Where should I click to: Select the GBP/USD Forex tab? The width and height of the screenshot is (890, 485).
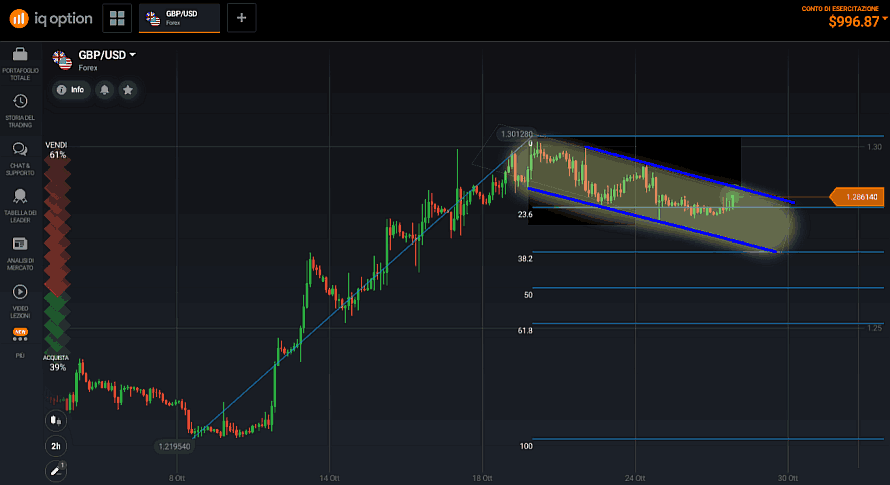point(179,18)
